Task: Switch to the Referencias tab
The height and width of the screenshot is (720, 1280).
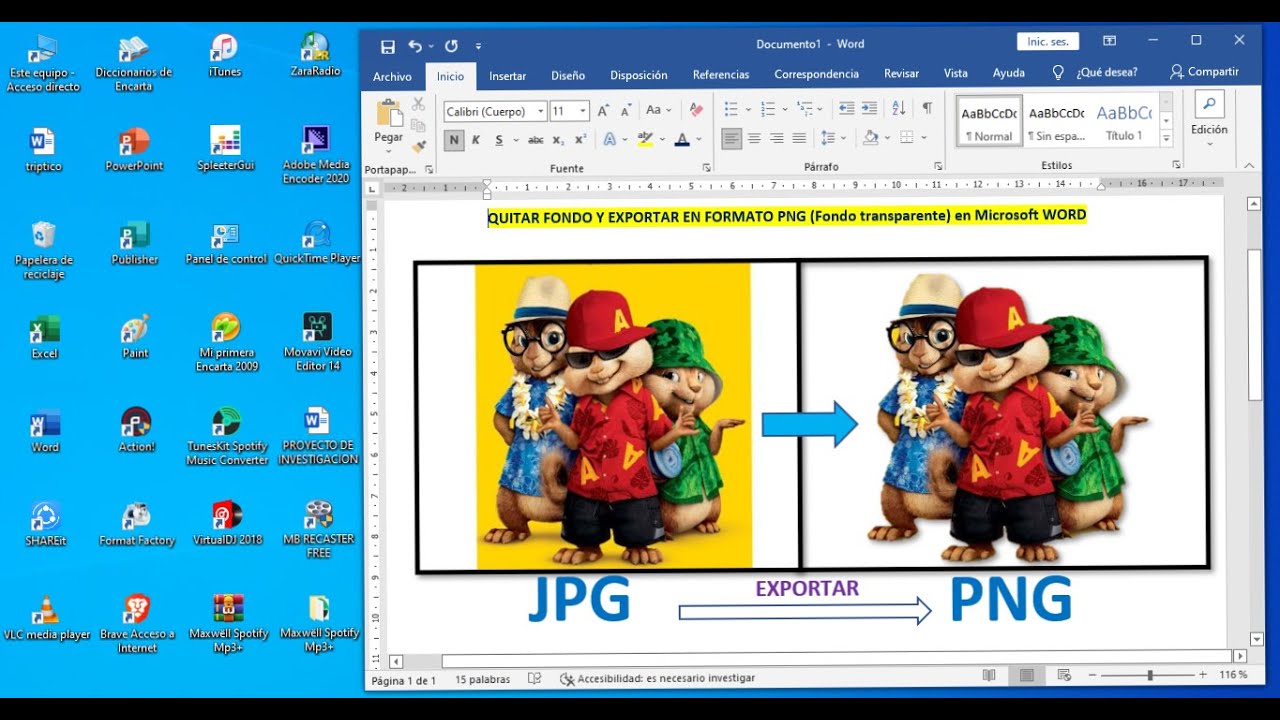Action: (x=721, y=75)
